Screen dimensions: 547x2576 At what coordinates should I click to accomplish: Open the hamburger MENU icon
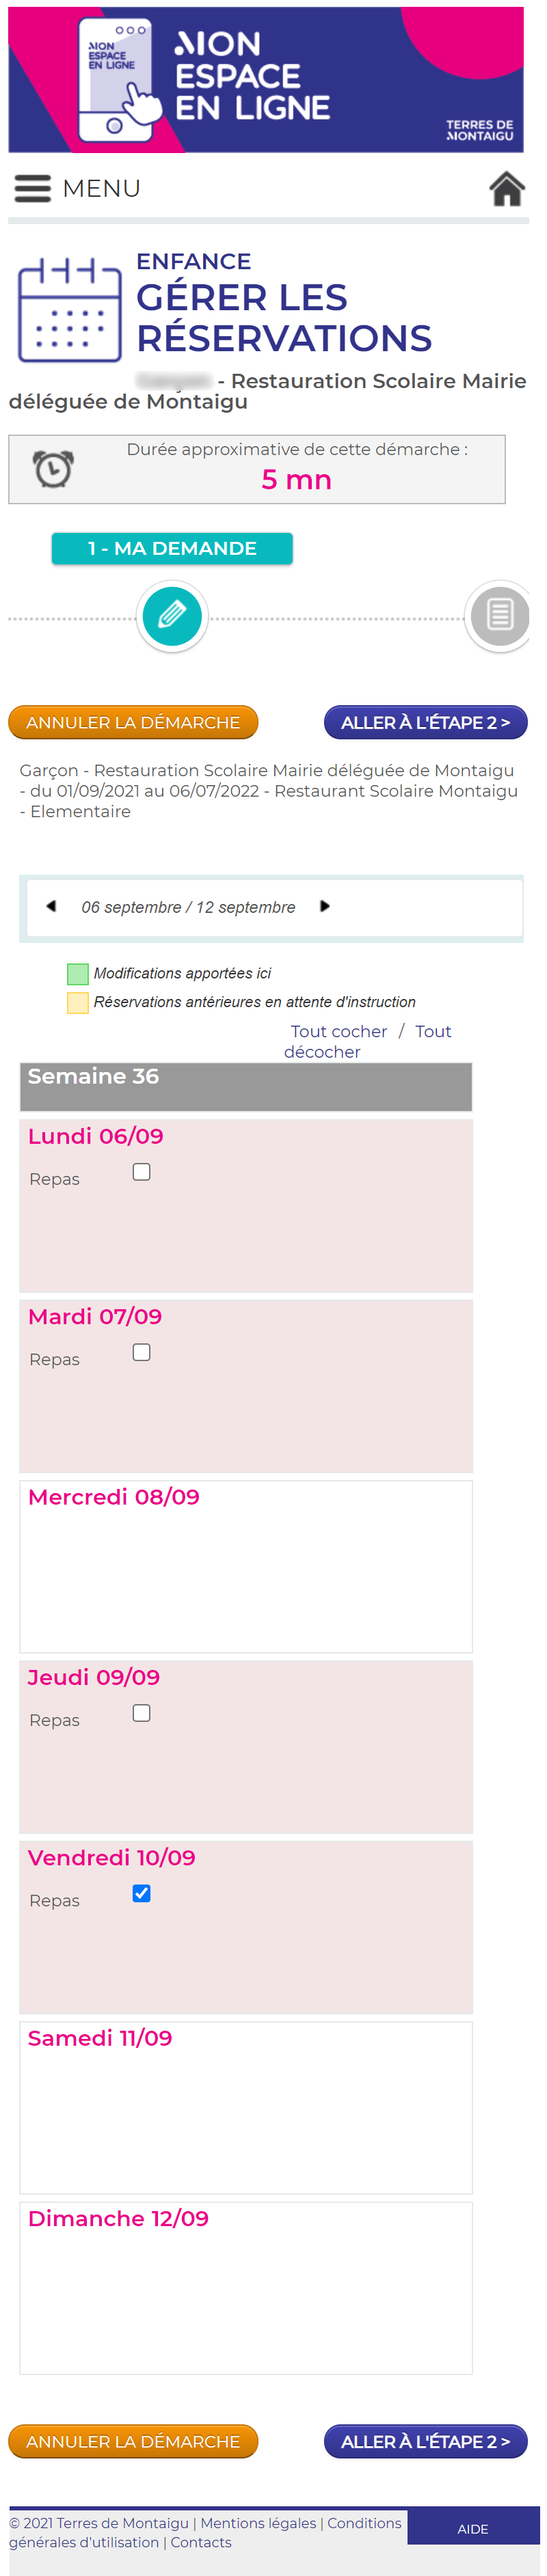click(32, 188)
